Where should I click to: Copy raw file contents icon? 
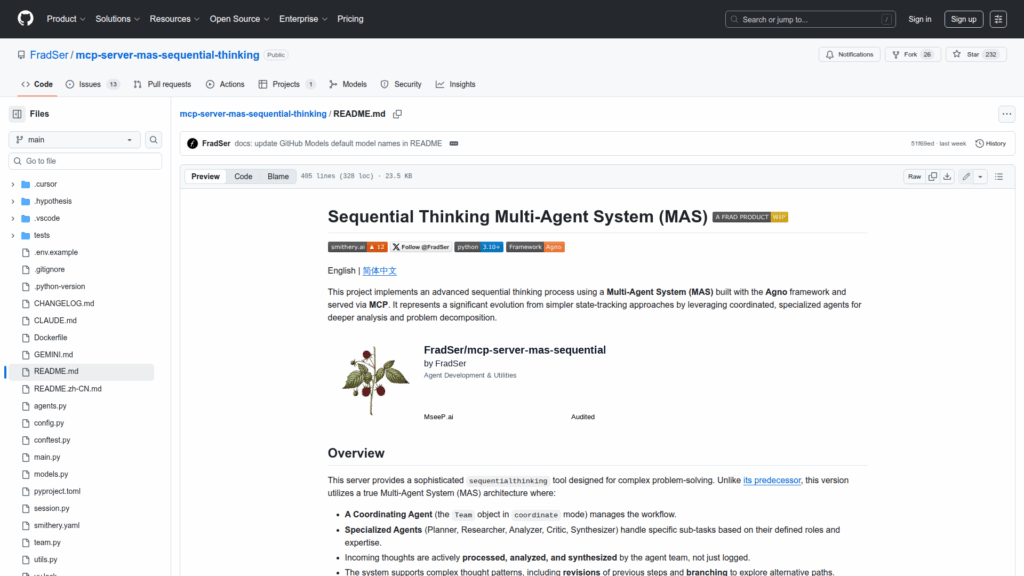pos(932,177)
